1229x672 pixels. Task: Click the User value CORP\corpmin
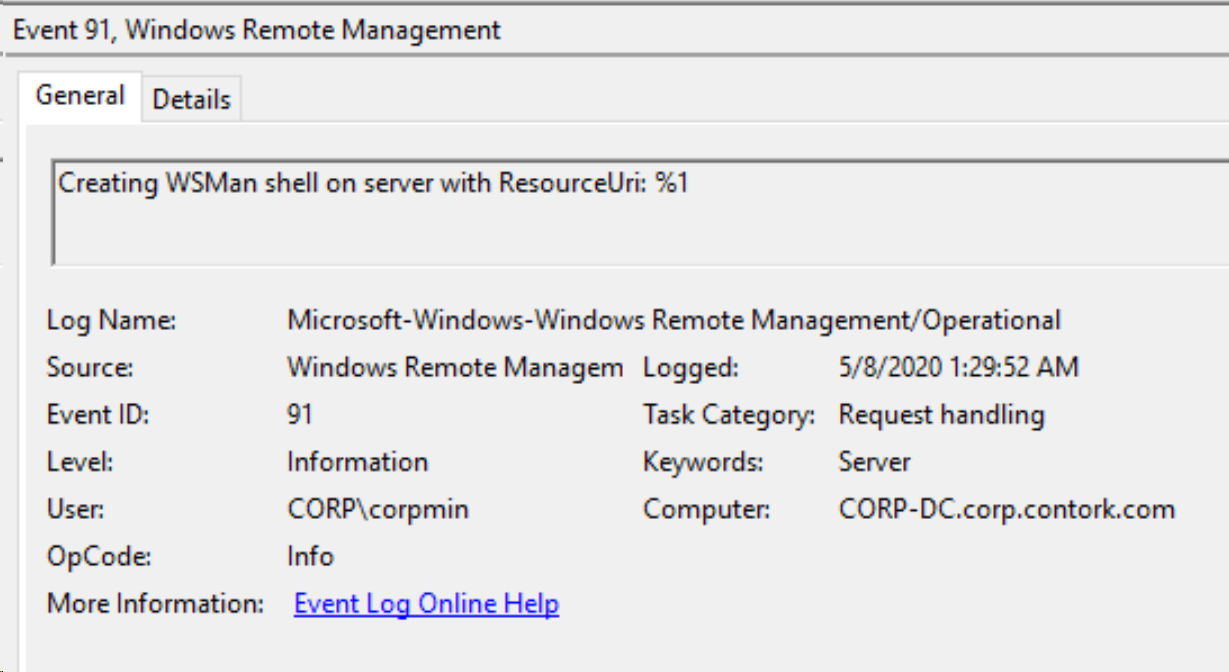tap(377, 509)
